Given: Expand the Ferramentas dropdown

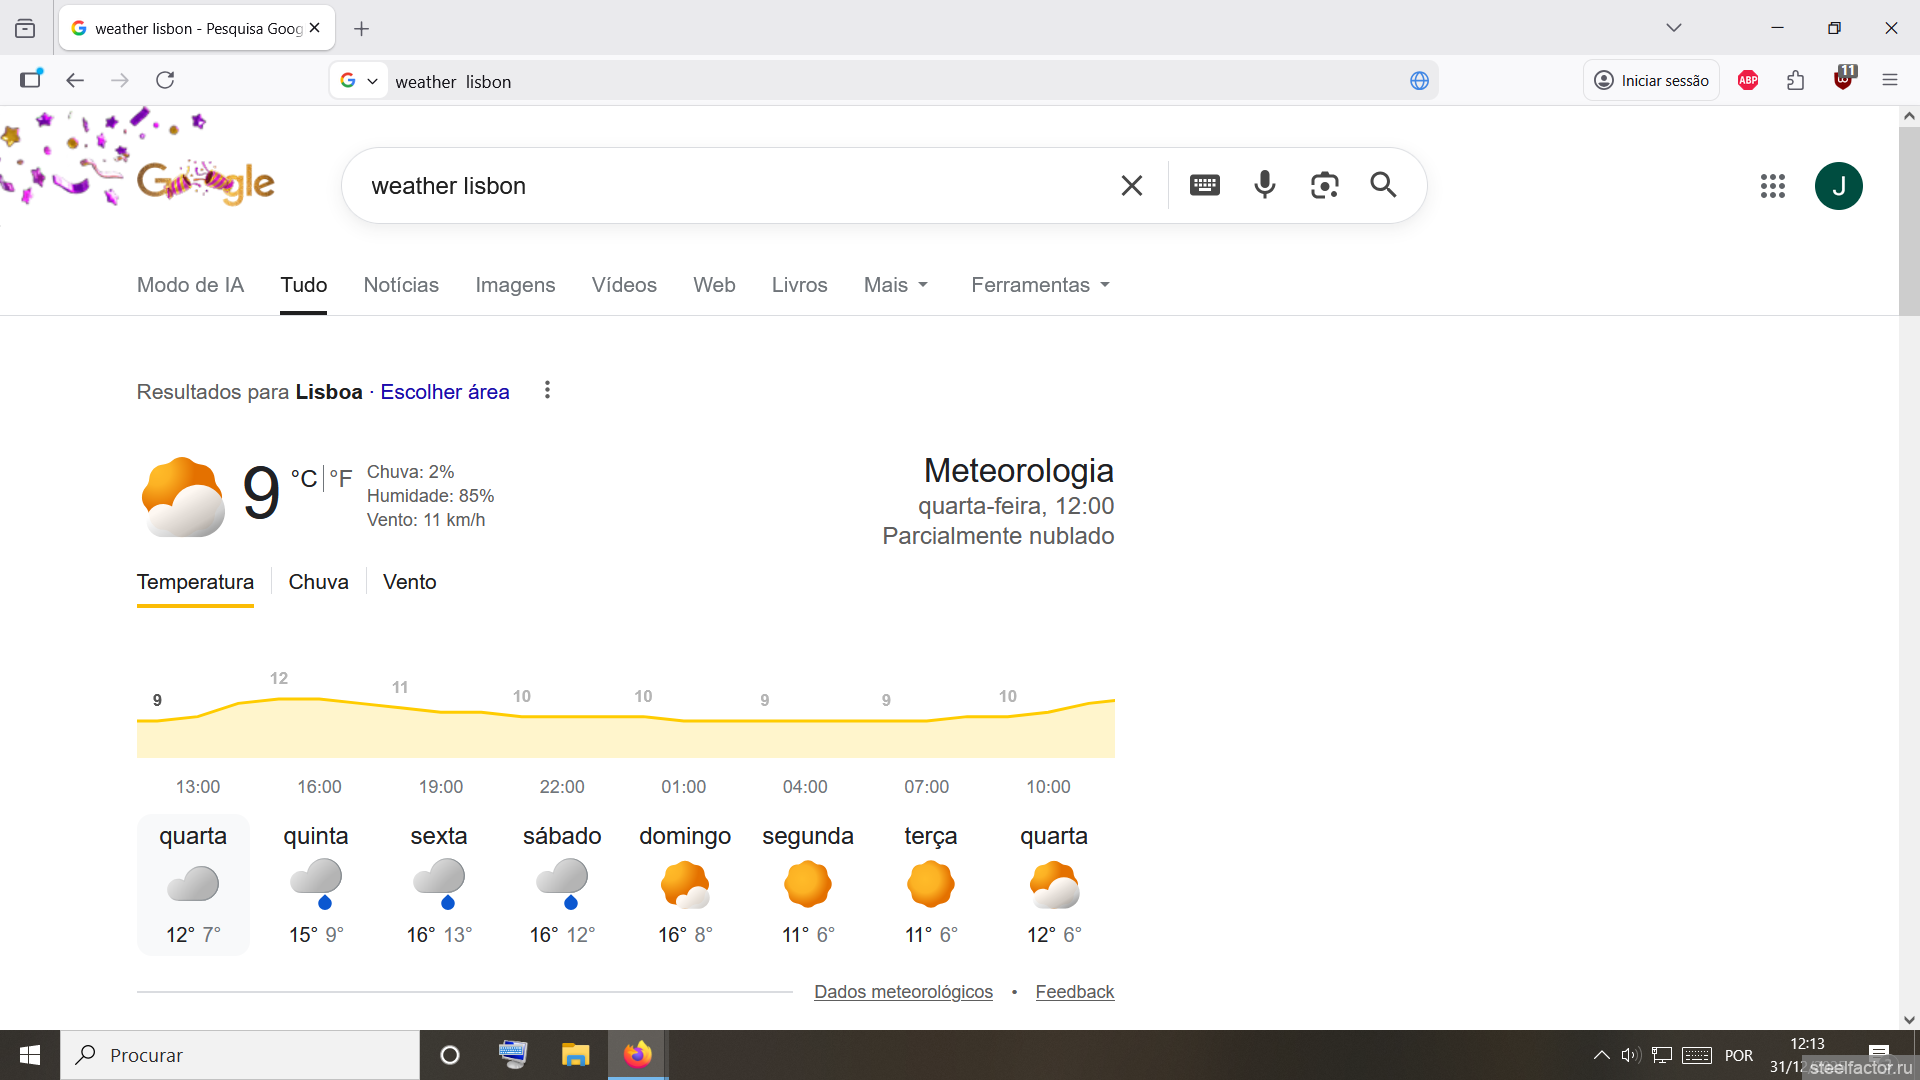Looking at the screenshot, I should [x=1040, y=285].
